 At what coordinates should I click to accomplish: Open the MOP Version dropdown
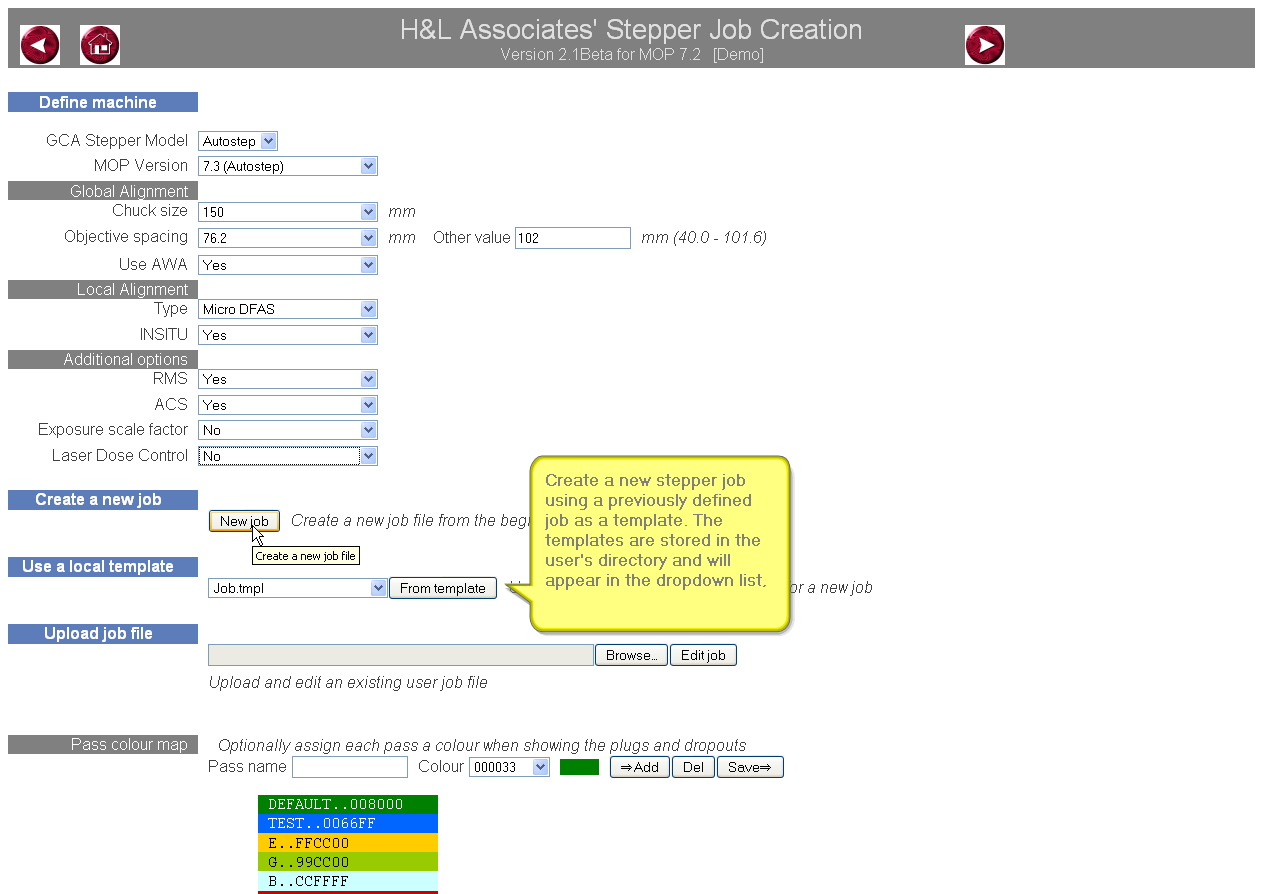point(288,166)
